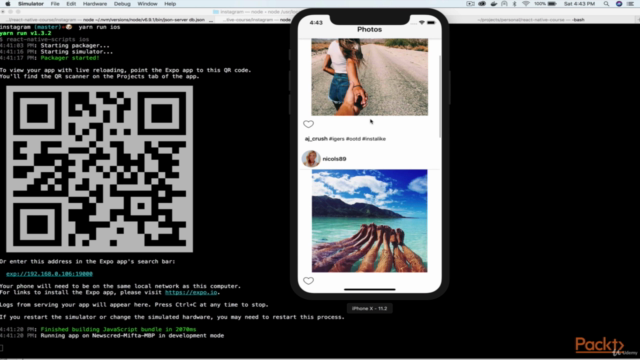Tap the aj_crush username in caption
This screenshot has height=360, width=640.
(316, 139)
